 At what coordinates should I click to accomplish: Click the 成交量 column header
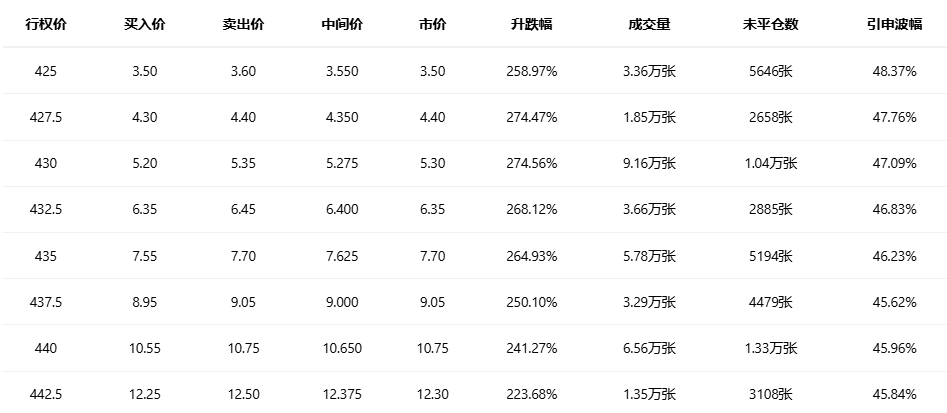[x=649, y=24]
